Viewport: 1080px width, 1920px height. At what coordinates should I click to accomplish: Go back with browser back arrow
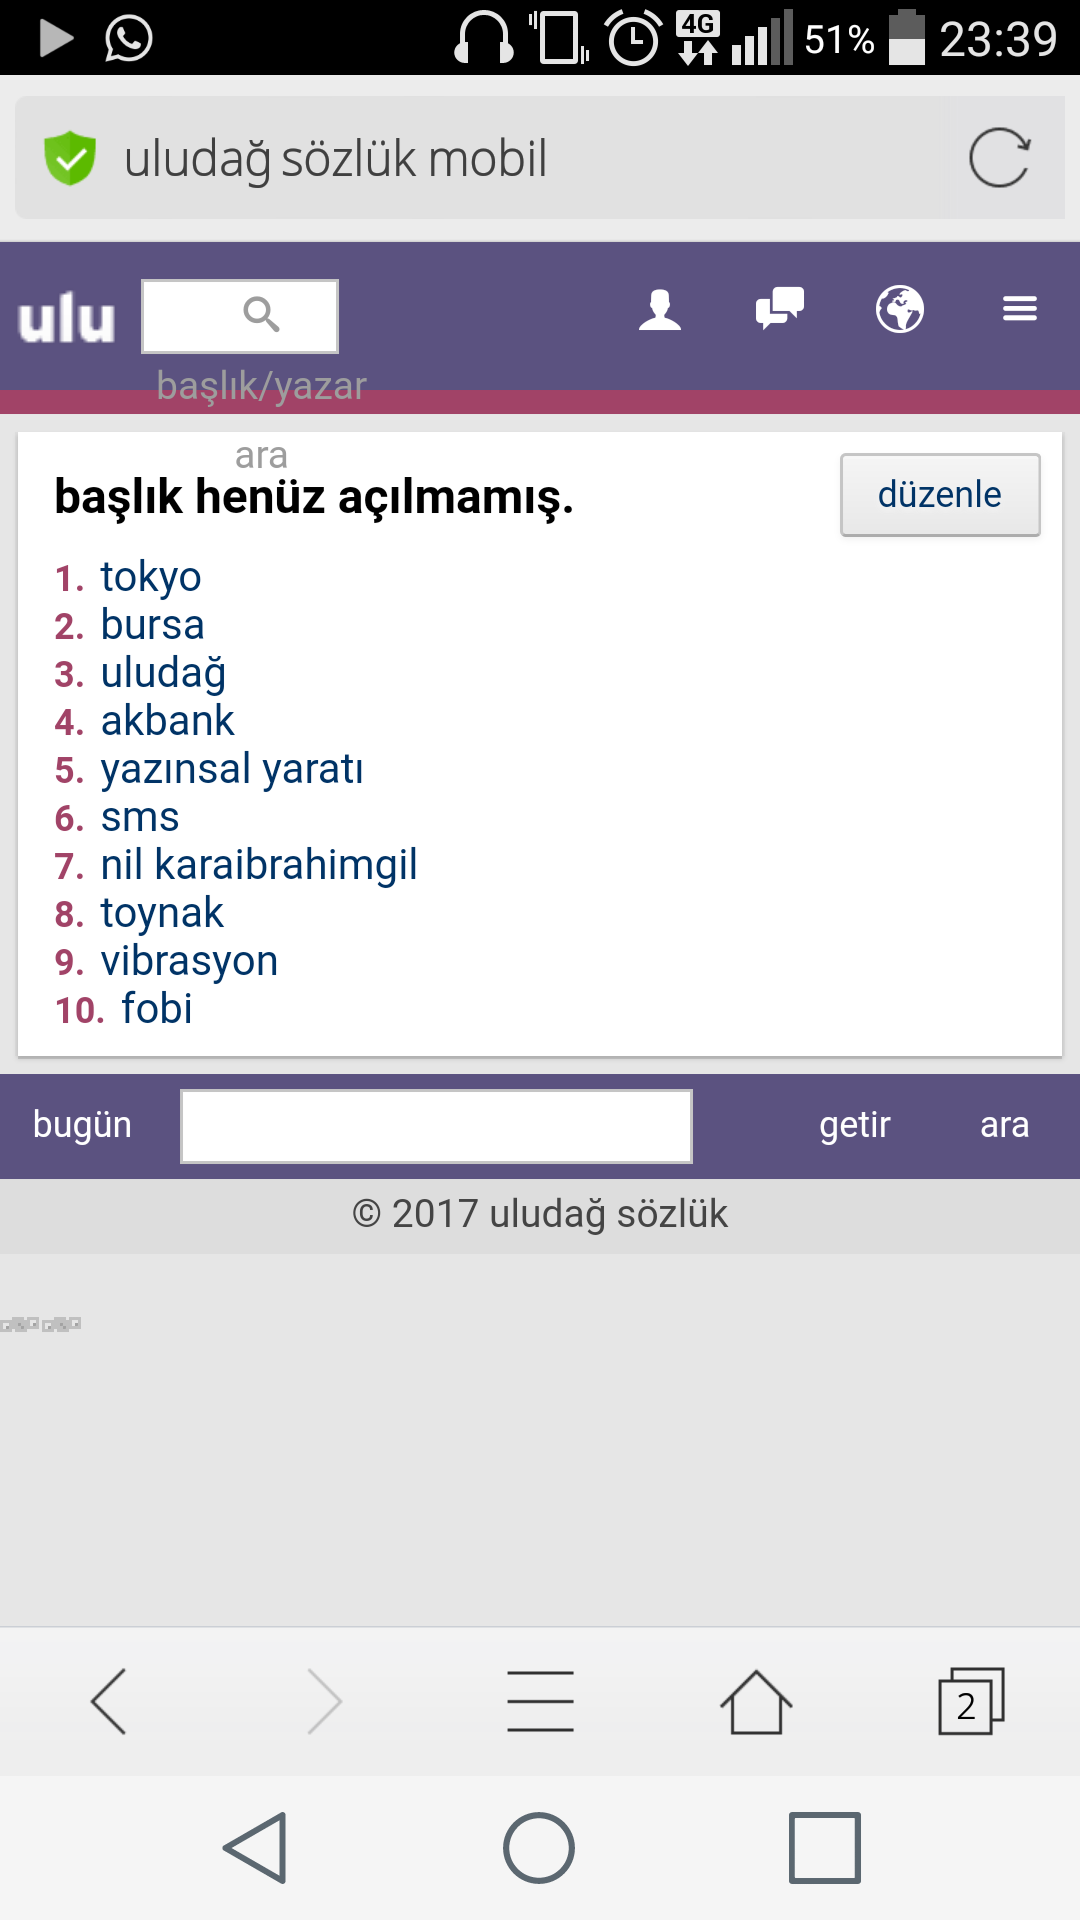click(x=109, y=1701)
